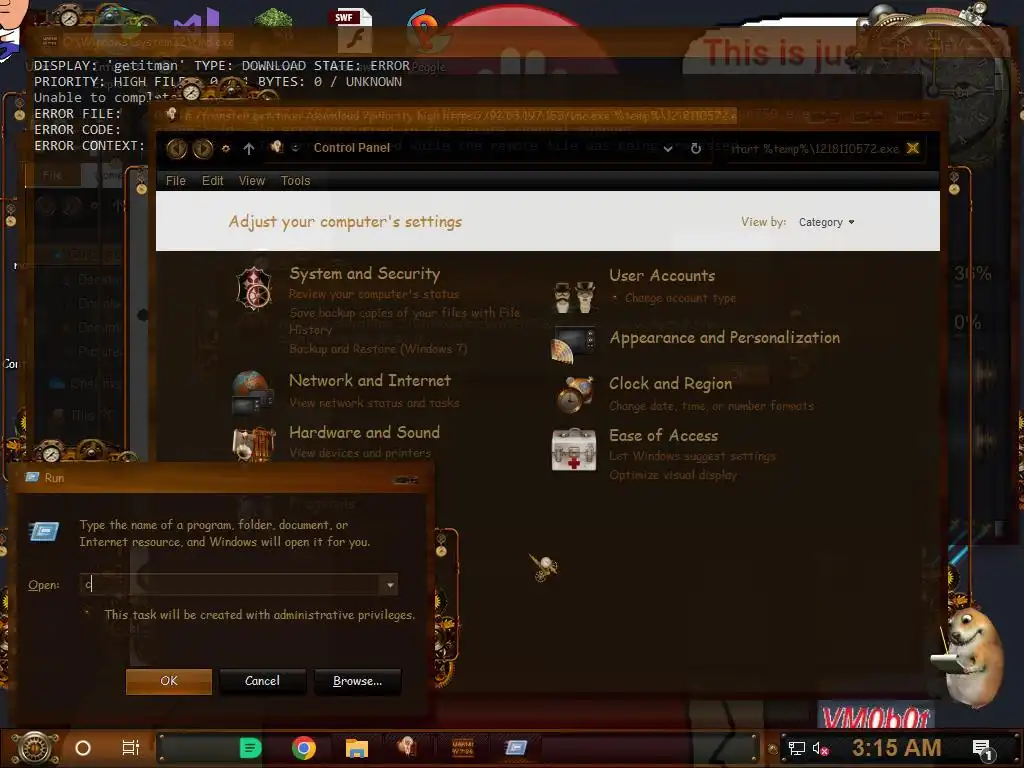The width and height of the screenshot is (1024, 768).
Task: Open the Appearance and Personalization icon
Action: (573, 344)
